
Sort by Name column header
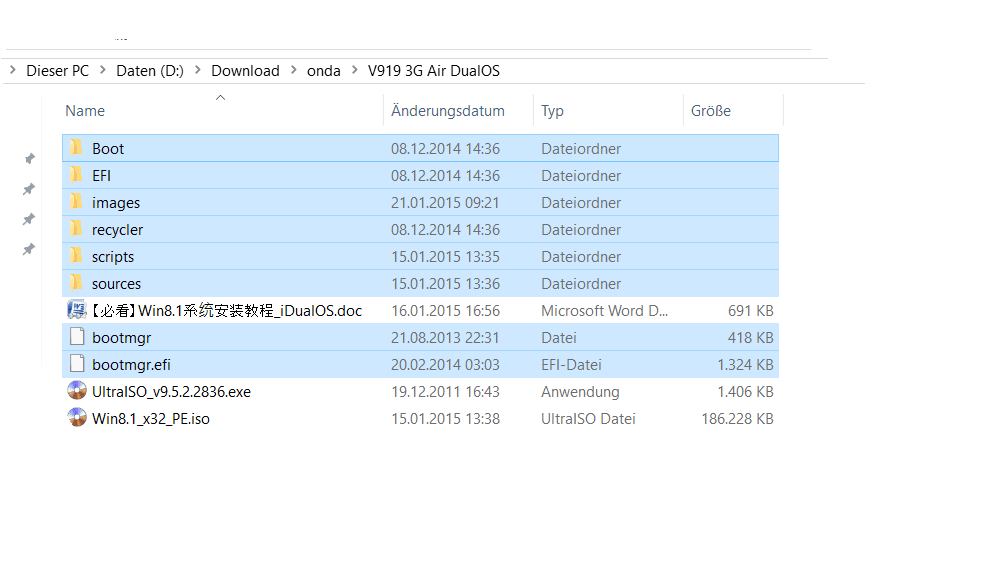coord(85,111)
